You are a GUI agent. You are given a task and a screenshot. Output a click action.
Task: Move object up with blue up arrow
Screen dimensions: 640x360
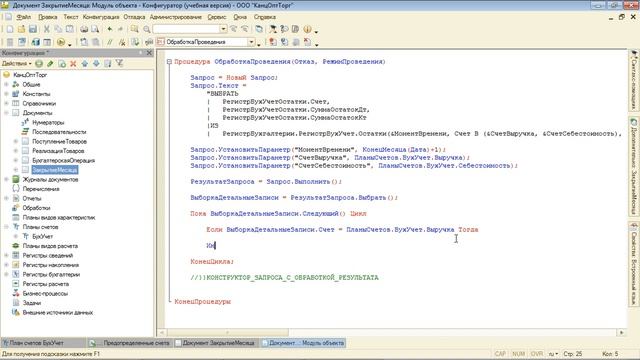pos(84,64)
